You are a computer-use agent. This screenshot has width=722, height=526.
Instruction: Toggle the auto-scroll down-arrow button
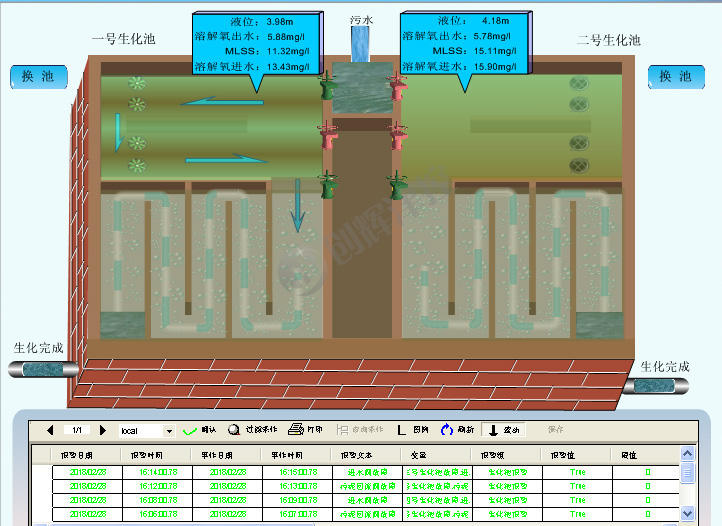point(493,431)
